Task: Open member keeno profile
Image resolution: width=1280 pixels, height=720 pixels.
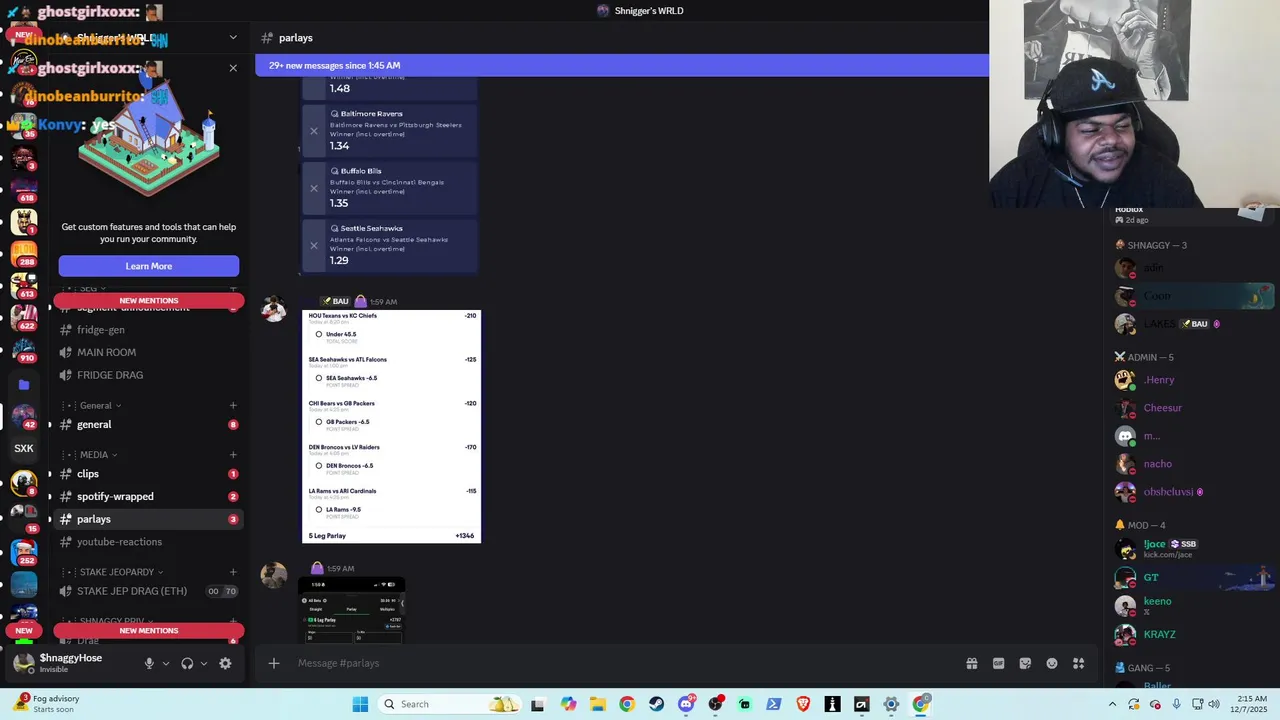Action: (x=1190, y=605)
